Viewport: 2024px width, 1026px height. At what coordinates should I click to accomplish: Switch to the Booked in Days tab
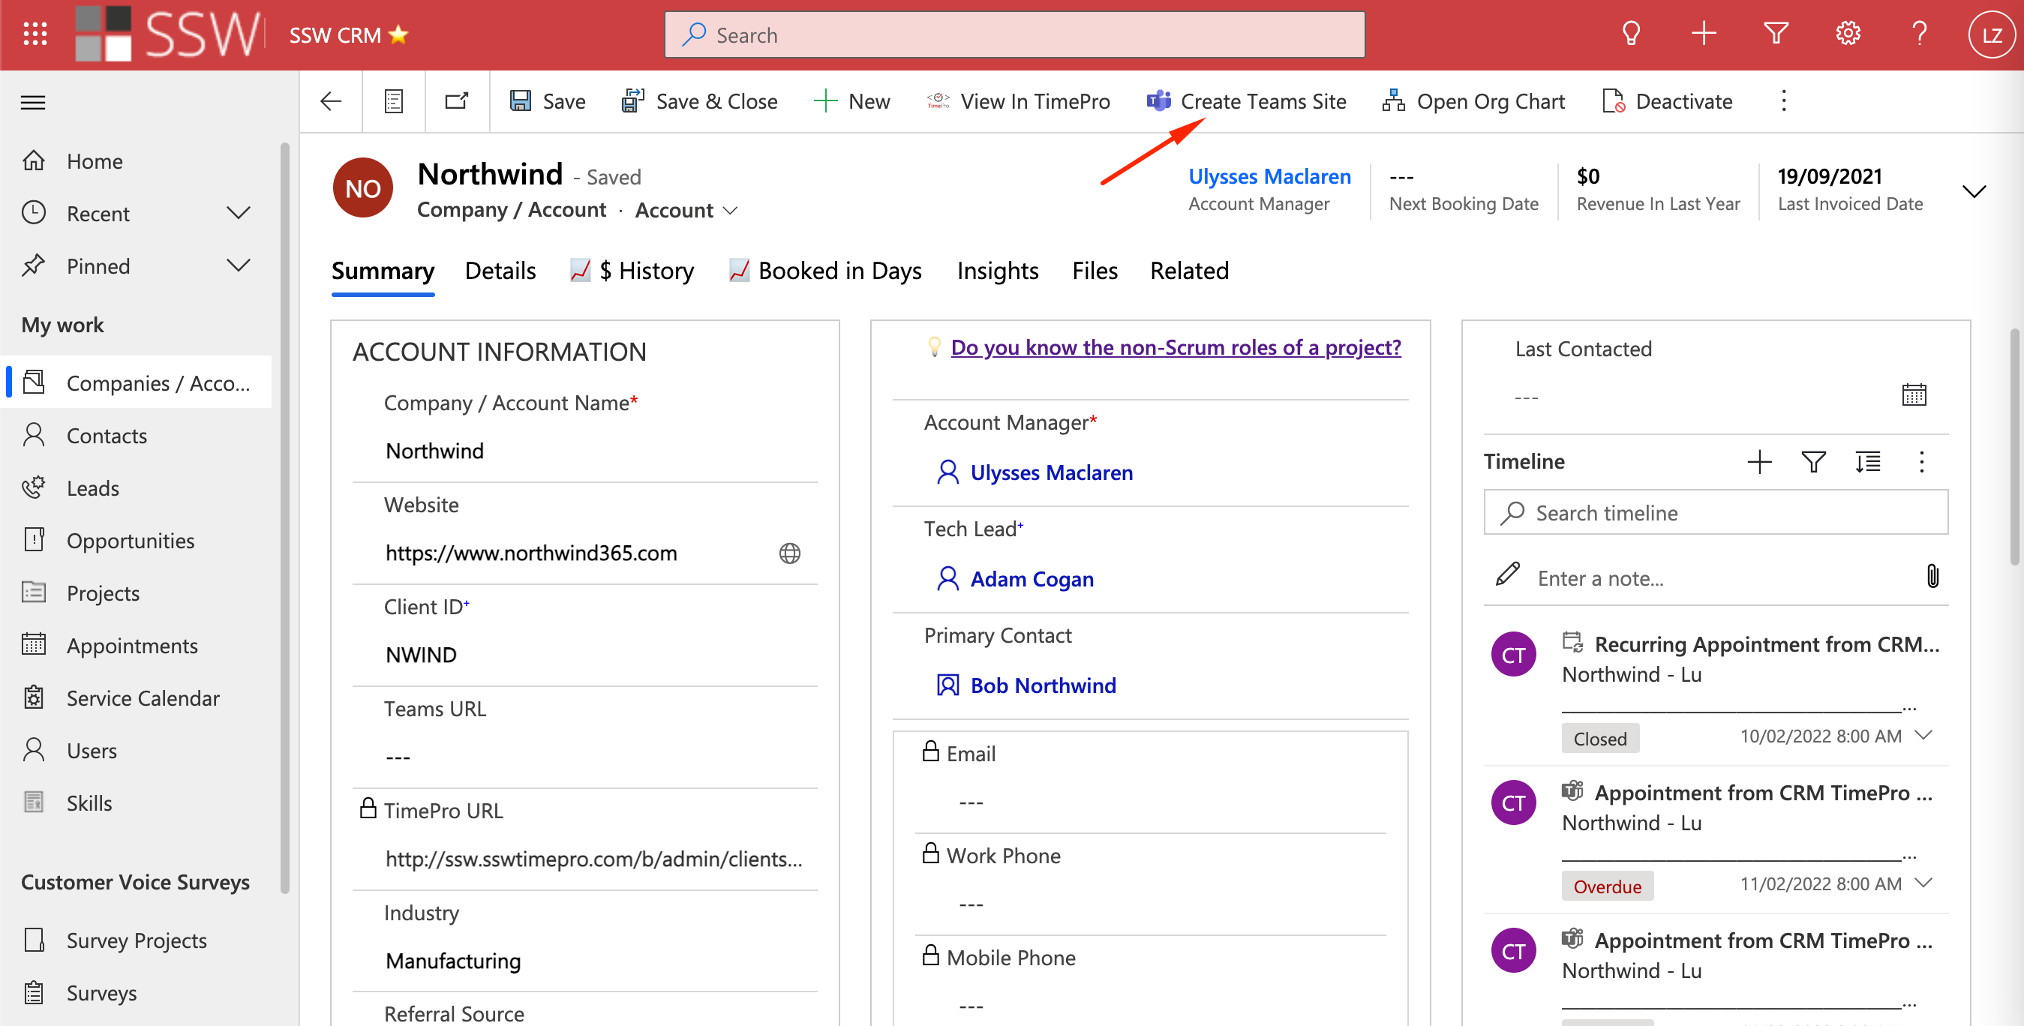pyautogui.click(x=825, y=271)
